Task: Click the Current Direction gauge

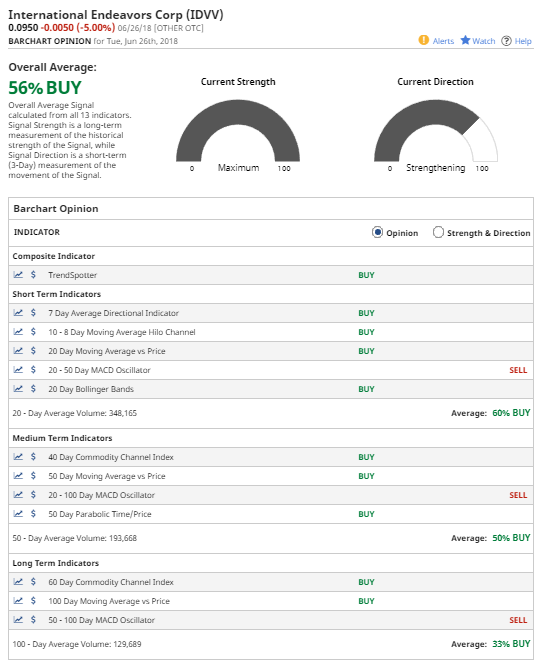Action: (436, 131)
